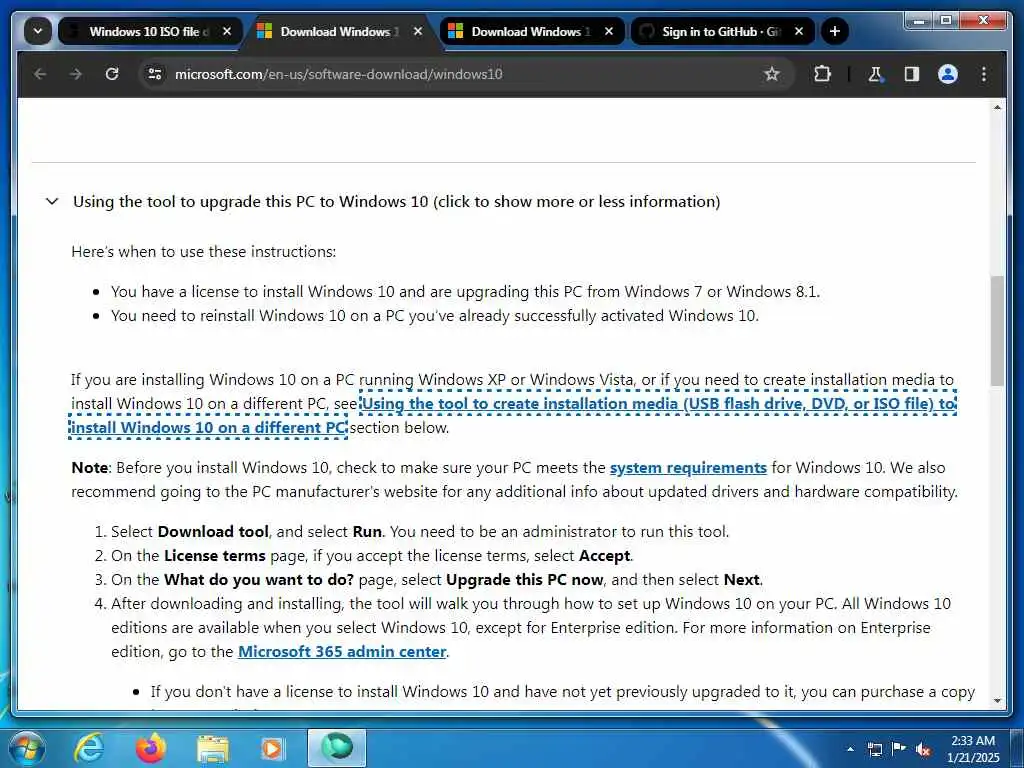Open the system requirements link
This screenshot has height=768, width=1024.
(x=688, y=468)
